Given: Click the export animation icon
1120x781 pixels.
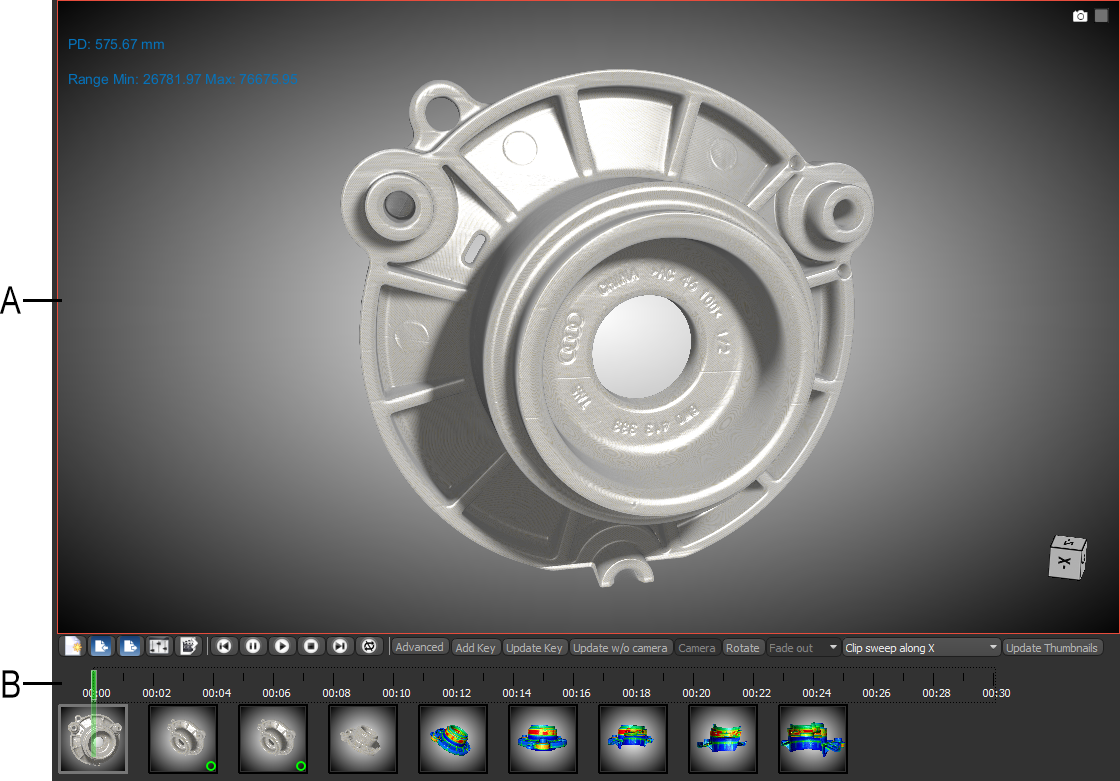Looking at the screenshot, I should [x=129, y=646].
